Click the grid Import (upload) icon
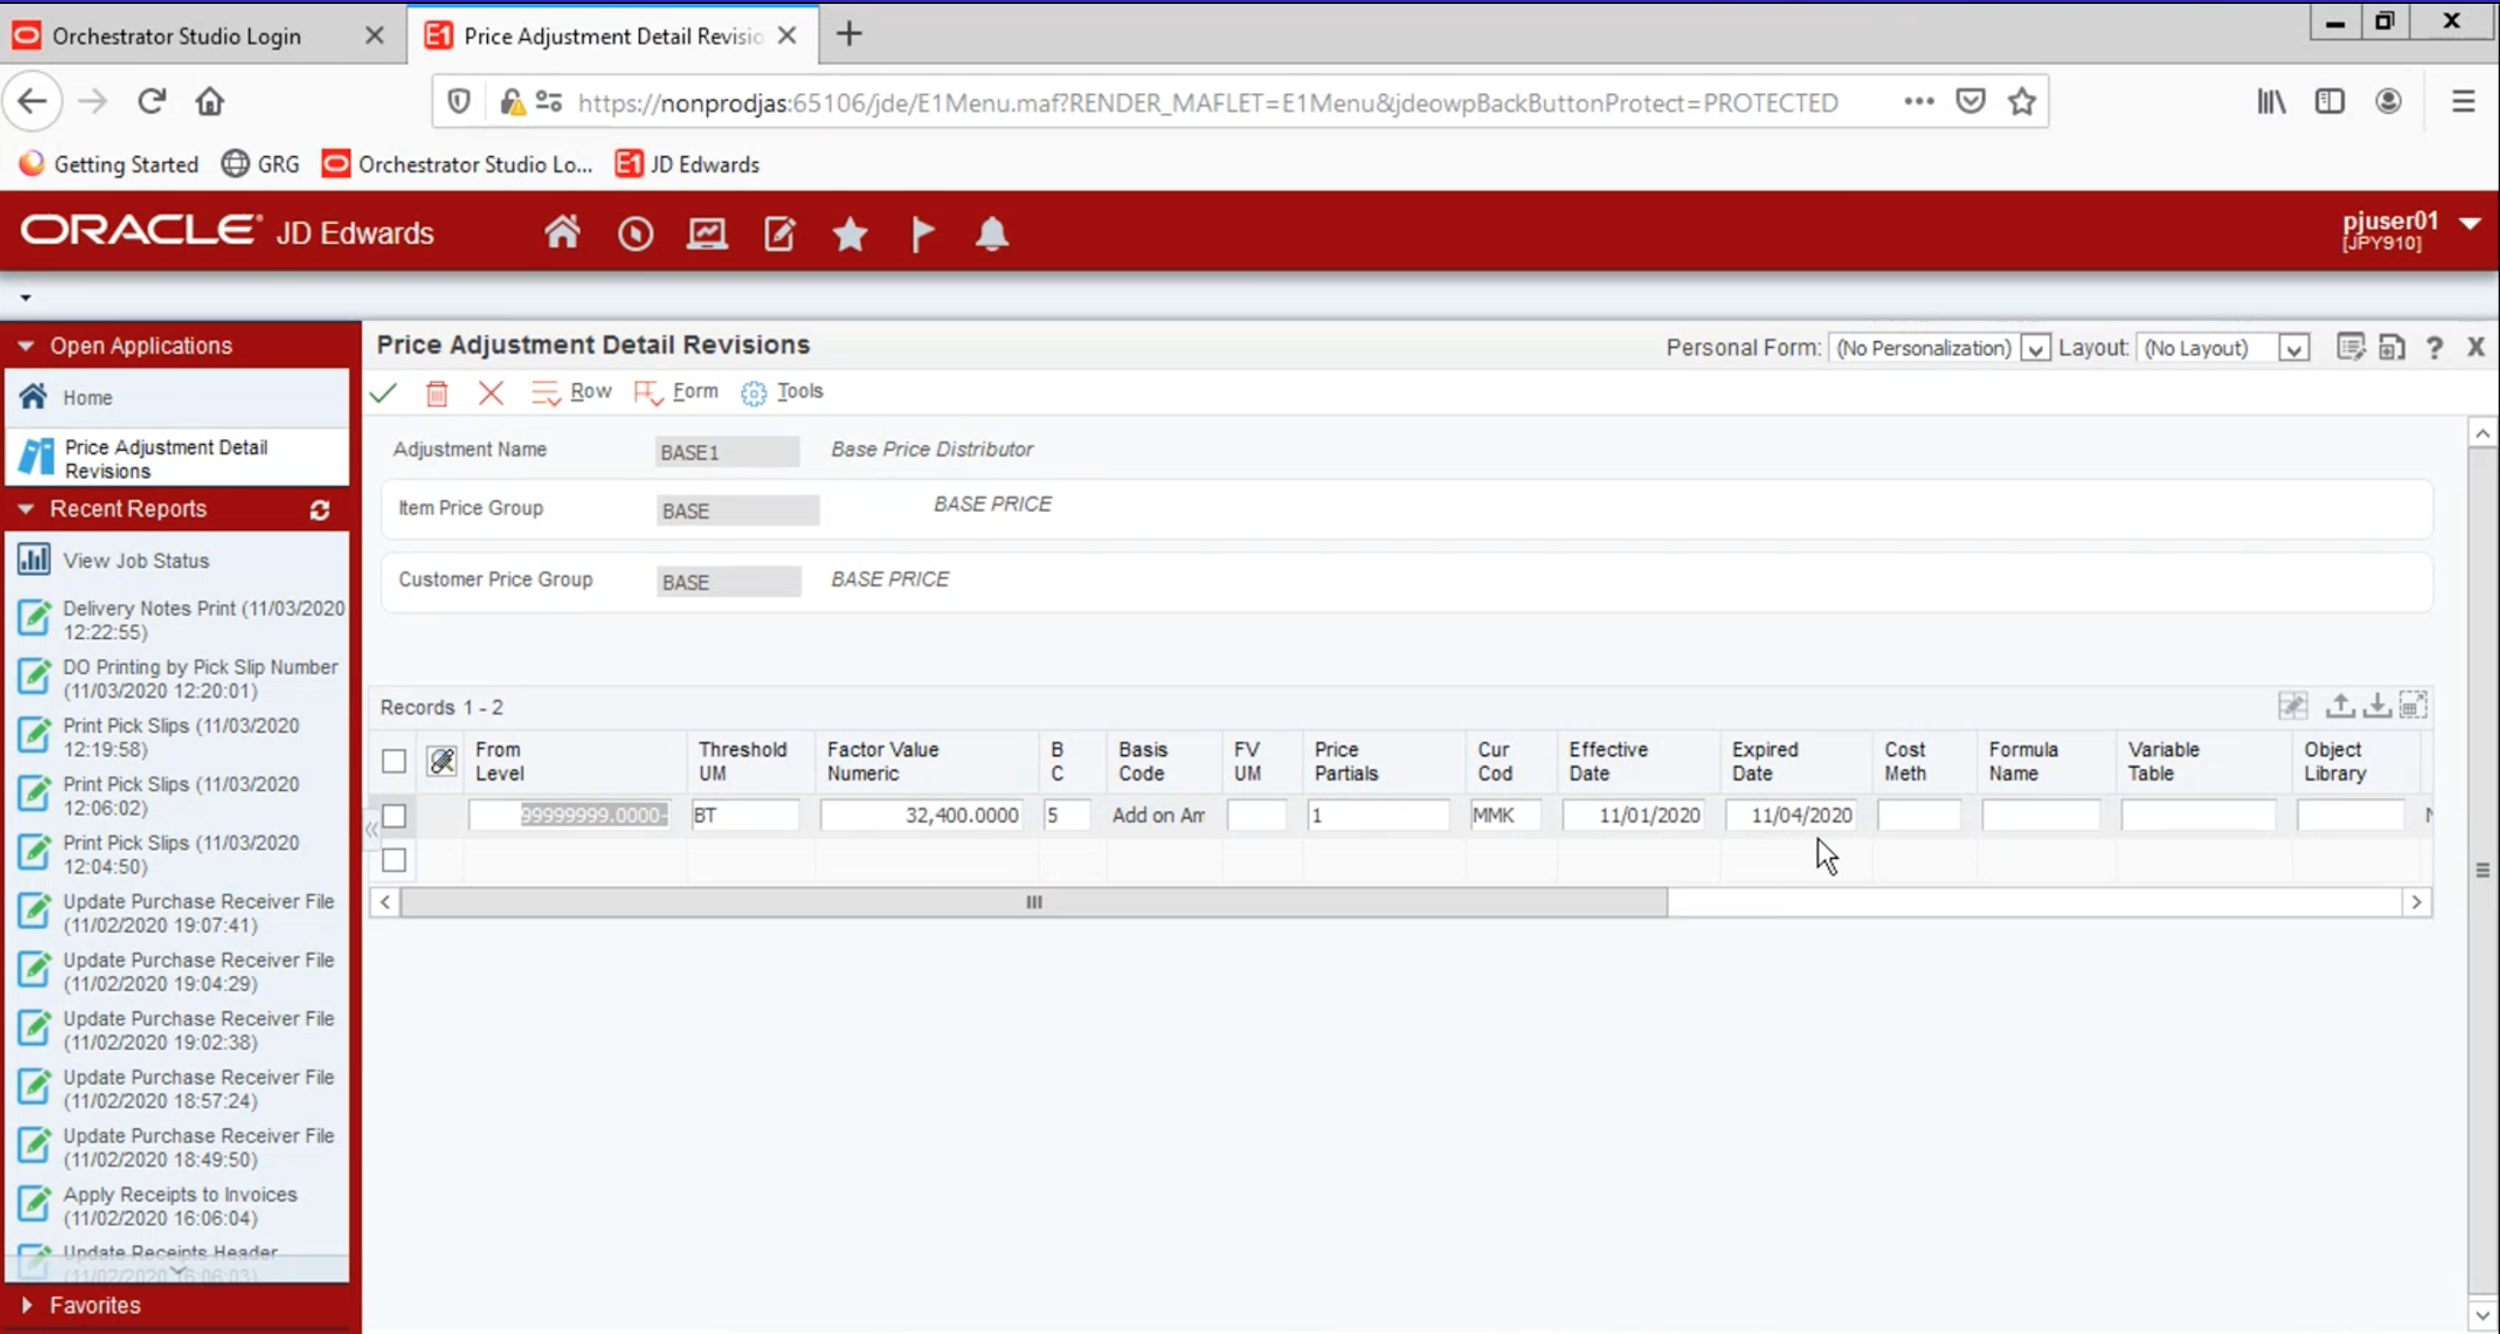The image size is (2500, 1334). [2339, 706]
